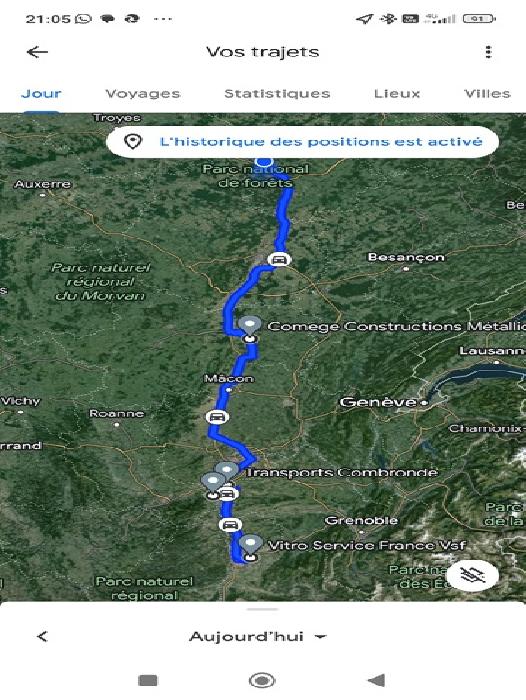Screen dimensions: 526x700
Task: Switch to the Voyages tab
Action: click(x=142, y=93)
